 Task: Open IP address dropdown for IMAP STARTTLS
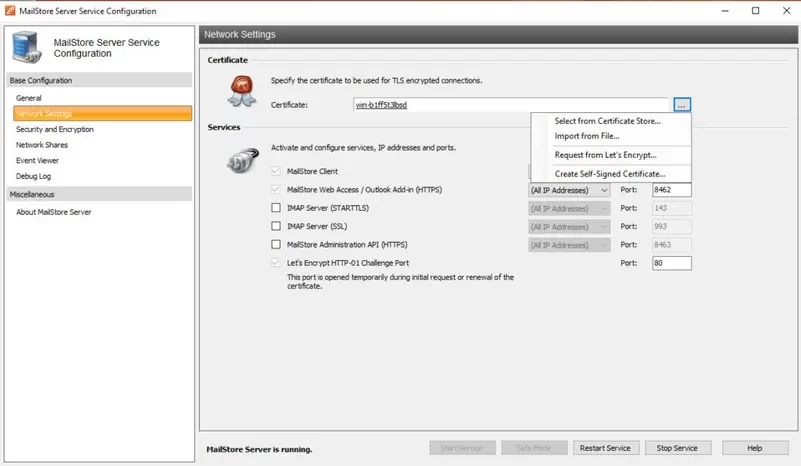coord(568,208)
